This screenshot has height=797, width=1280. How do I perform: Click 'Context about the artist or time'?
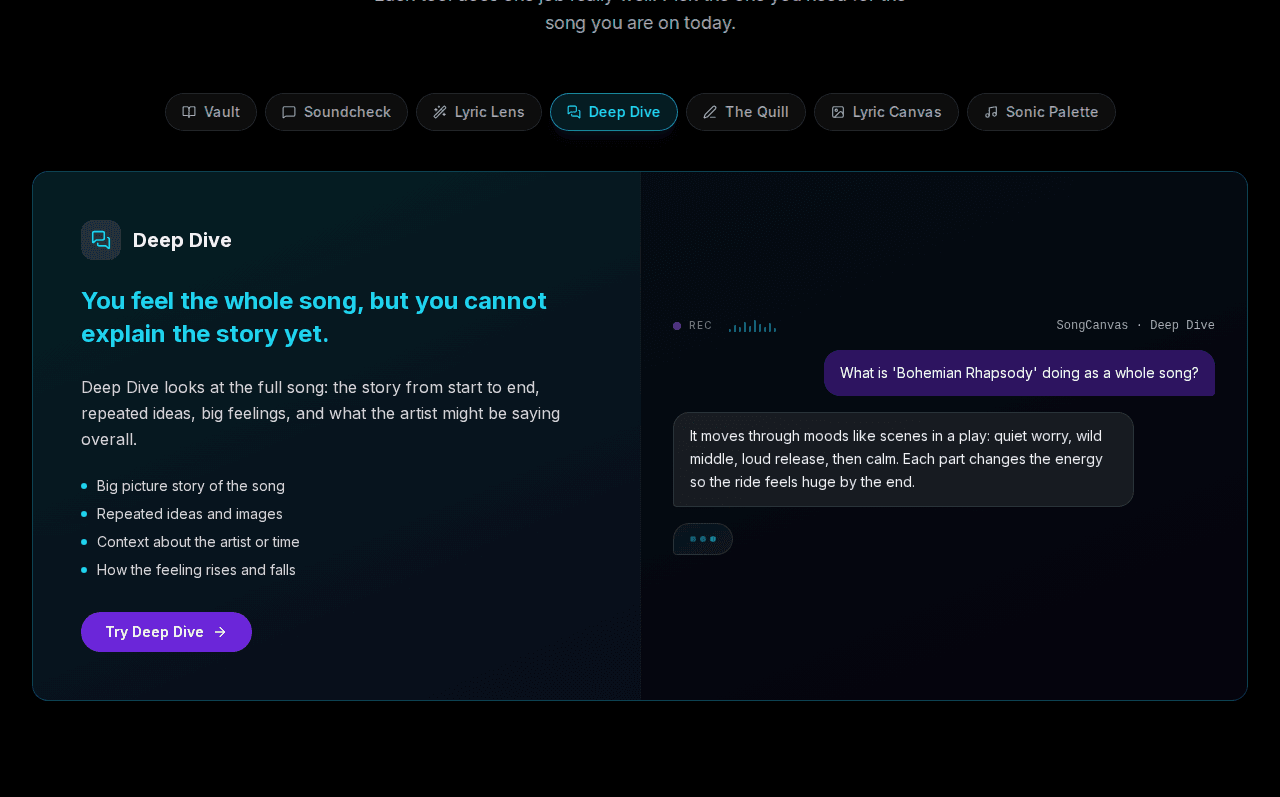(198, 542)
